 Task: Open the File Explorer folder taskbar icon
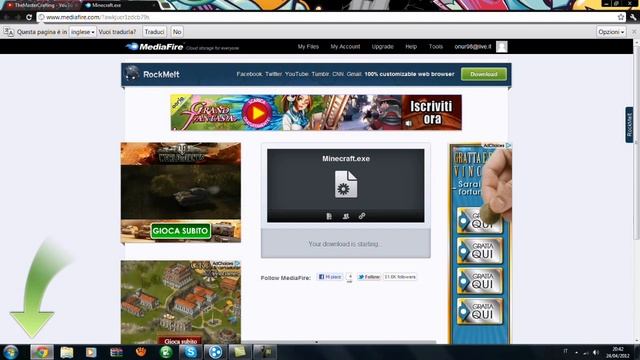click(67, 352)
